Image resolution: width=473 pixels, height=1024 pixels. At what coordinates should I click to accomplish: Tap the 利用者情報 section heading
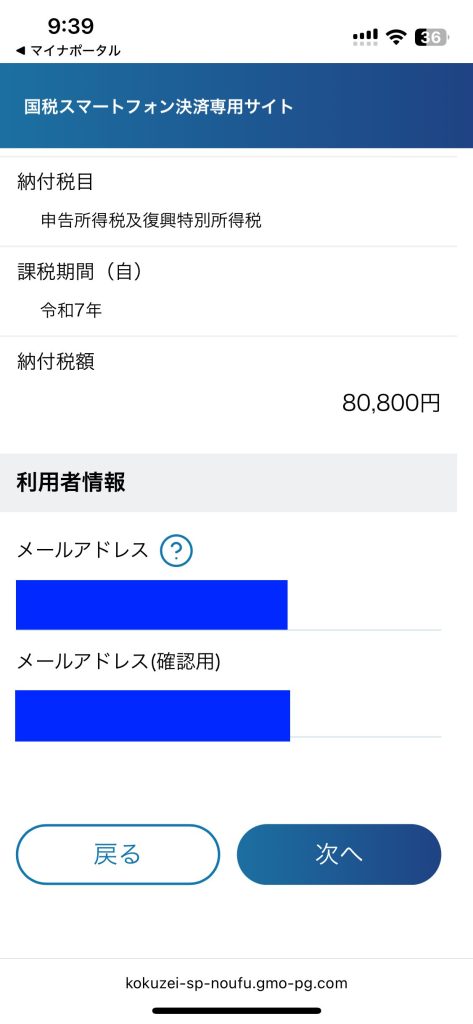[71, 483]
